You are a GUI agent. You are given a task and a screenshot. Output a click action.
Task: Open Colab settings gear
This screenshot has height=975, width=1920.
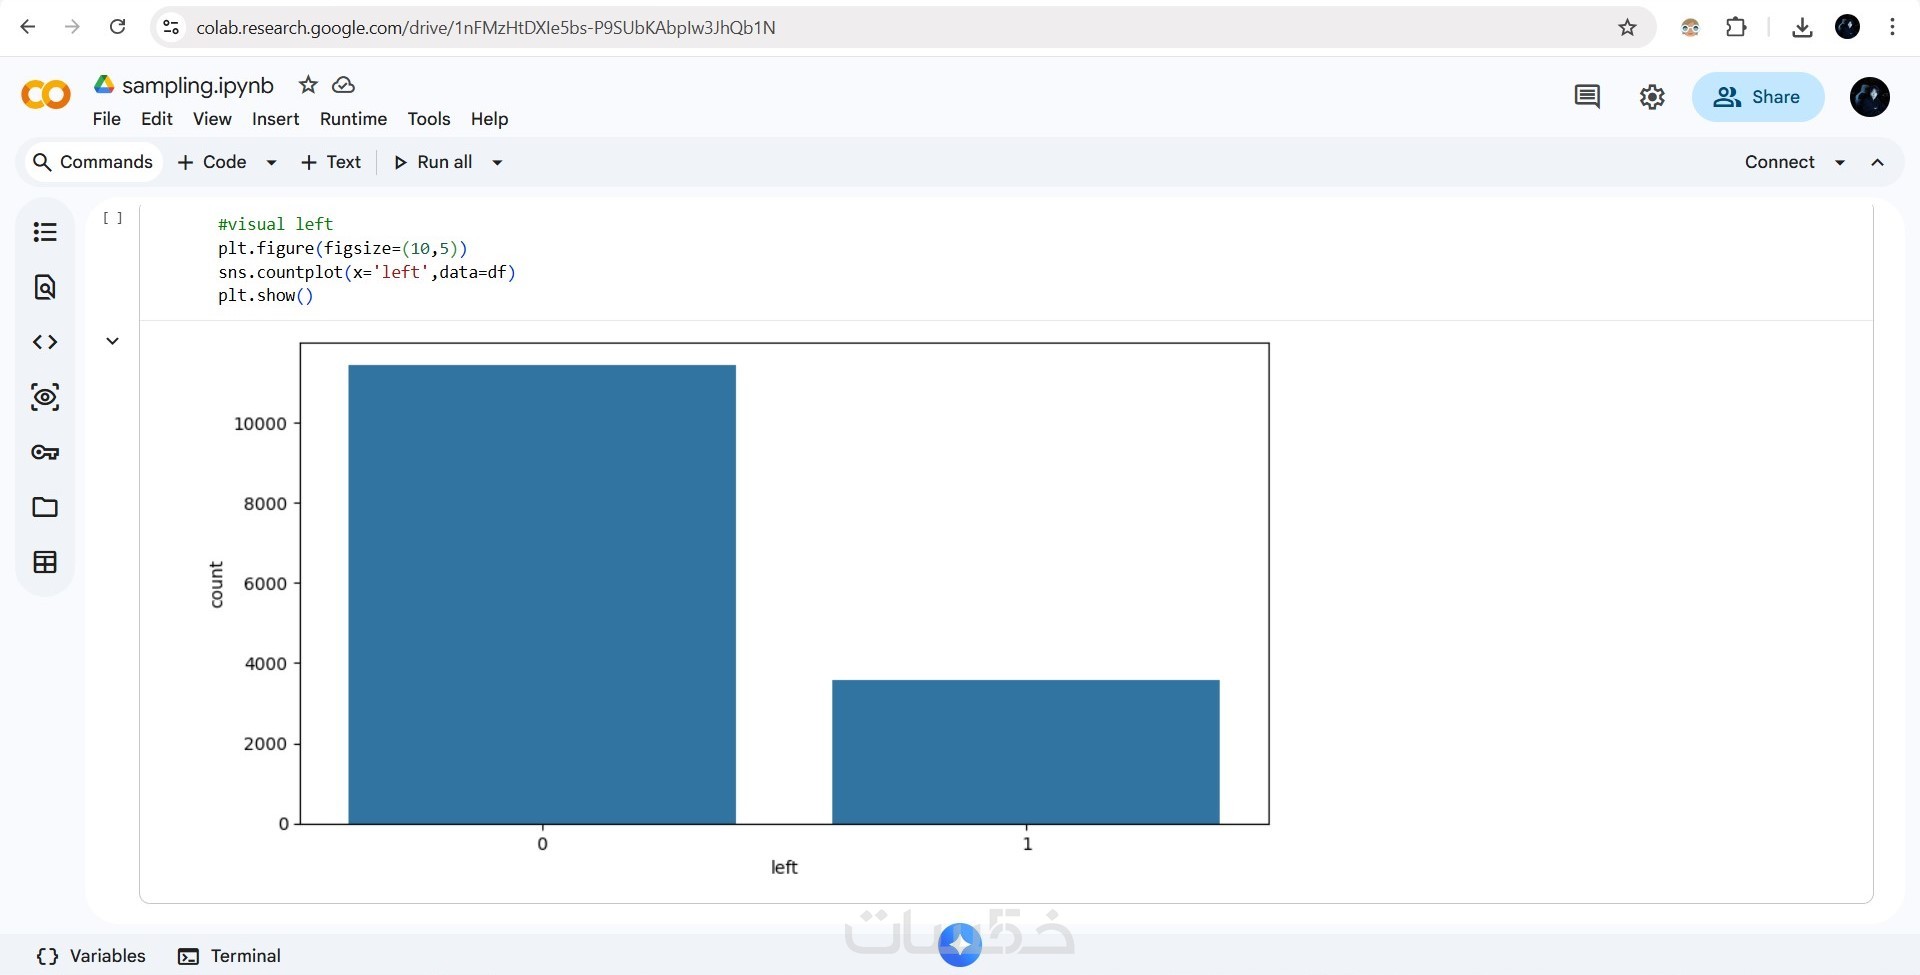pyautogui.click(x=1652, y=97)
